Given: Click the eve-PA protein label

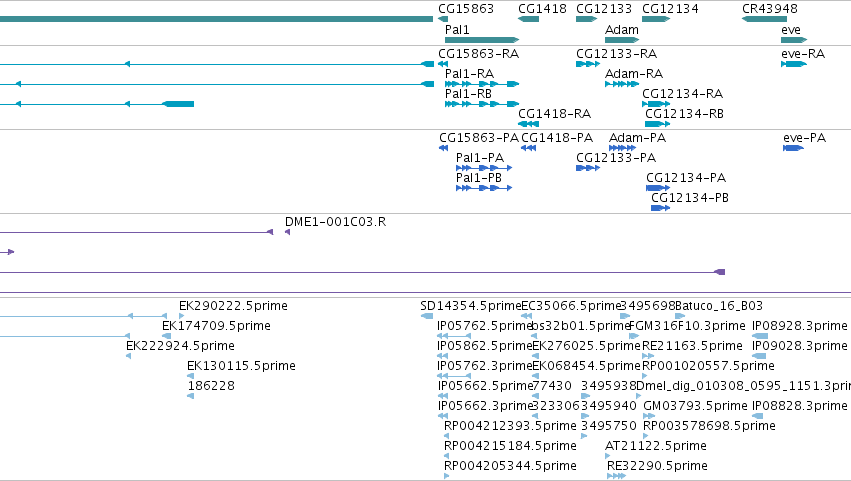Looking at the screenshot, I should tap(804, 138).
